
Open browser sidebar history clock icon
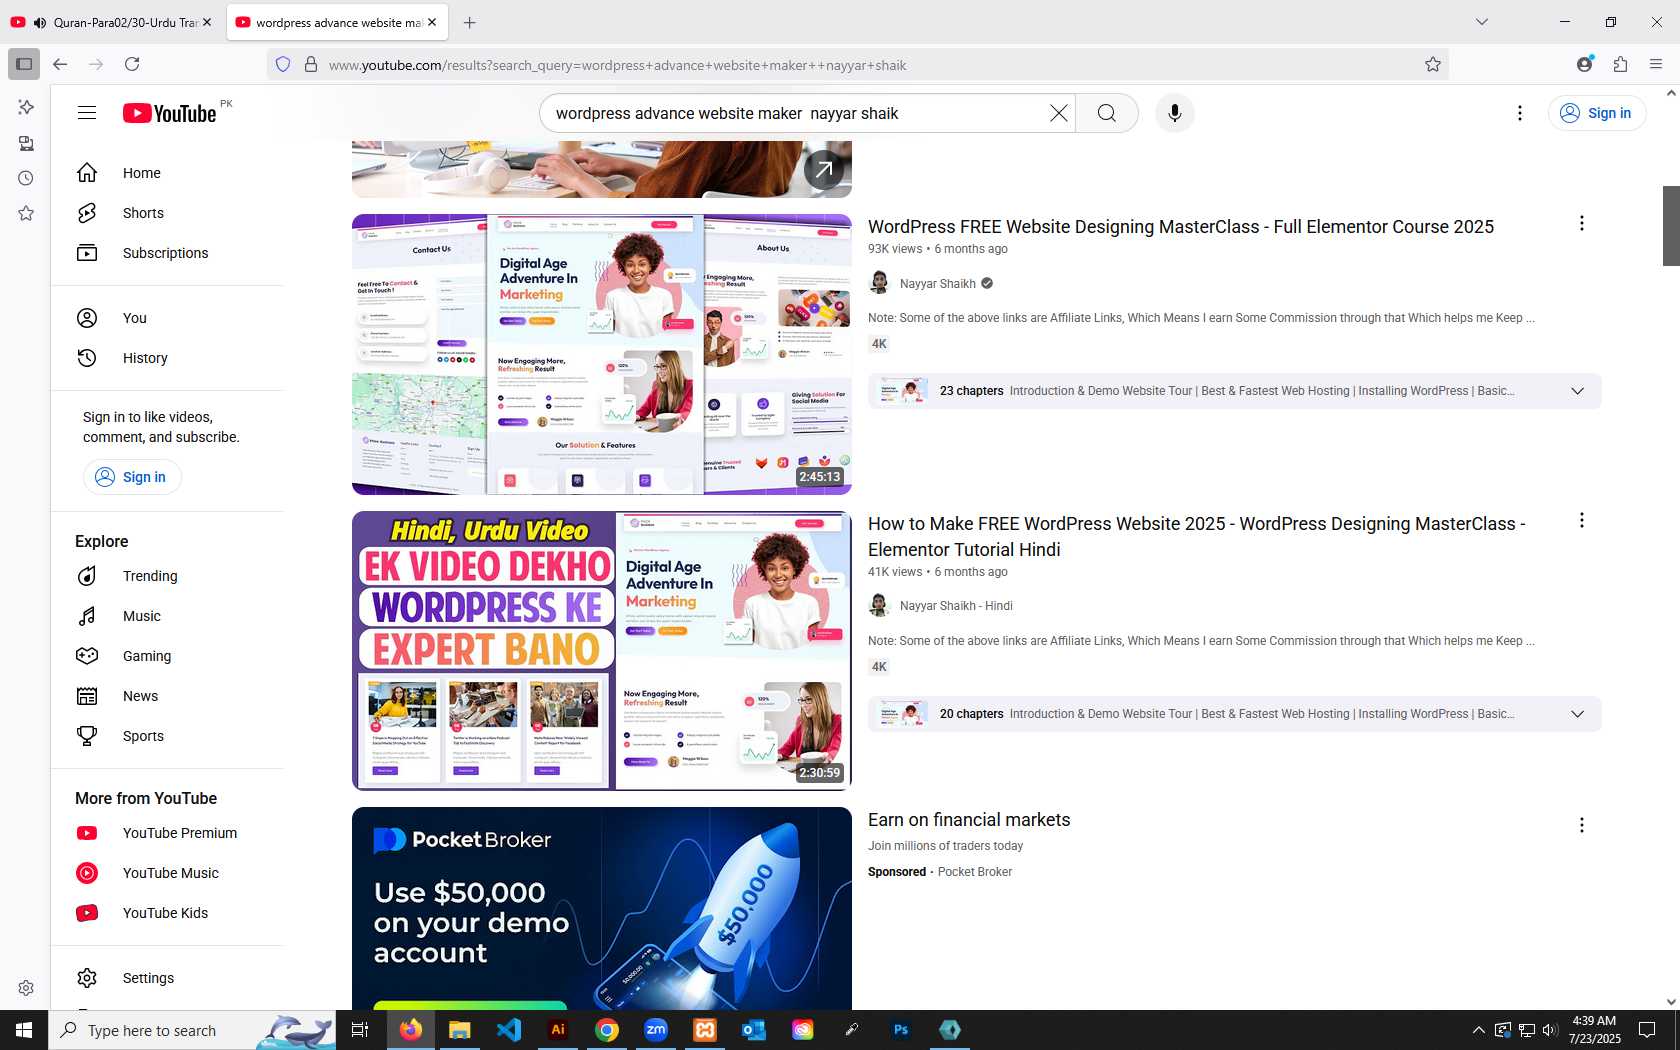[x=26, y=178]
